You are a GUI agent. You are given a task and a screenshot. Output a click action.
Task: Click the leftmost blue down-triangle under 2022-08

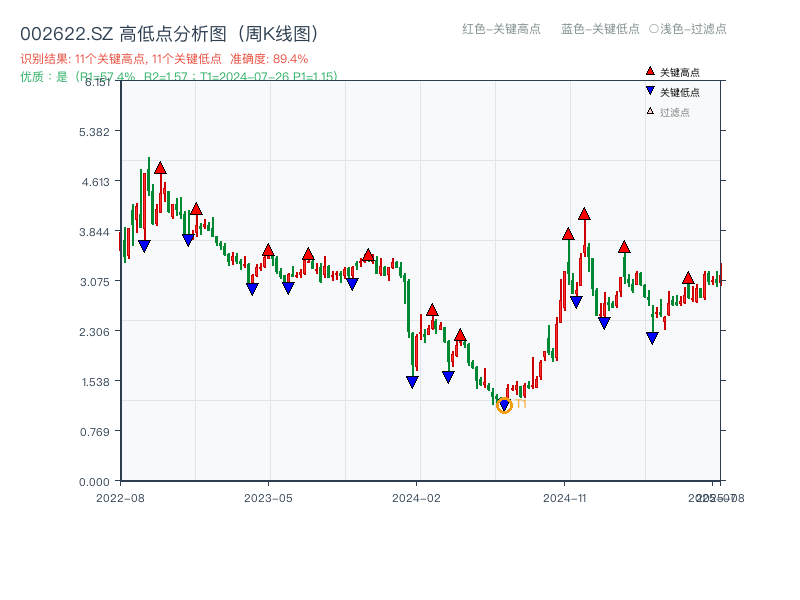coord(144,244)
